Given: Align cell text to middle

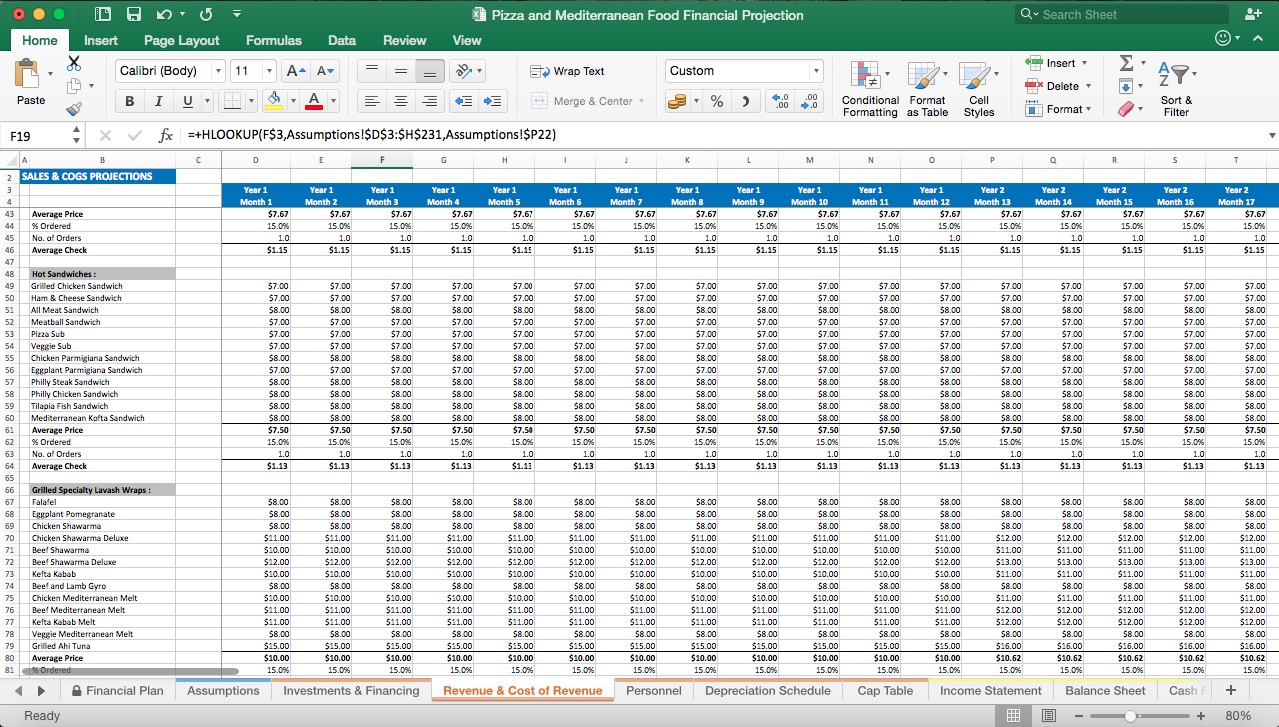Looking at the screenshot, I should pyautogui.click(x=400, y=71).
